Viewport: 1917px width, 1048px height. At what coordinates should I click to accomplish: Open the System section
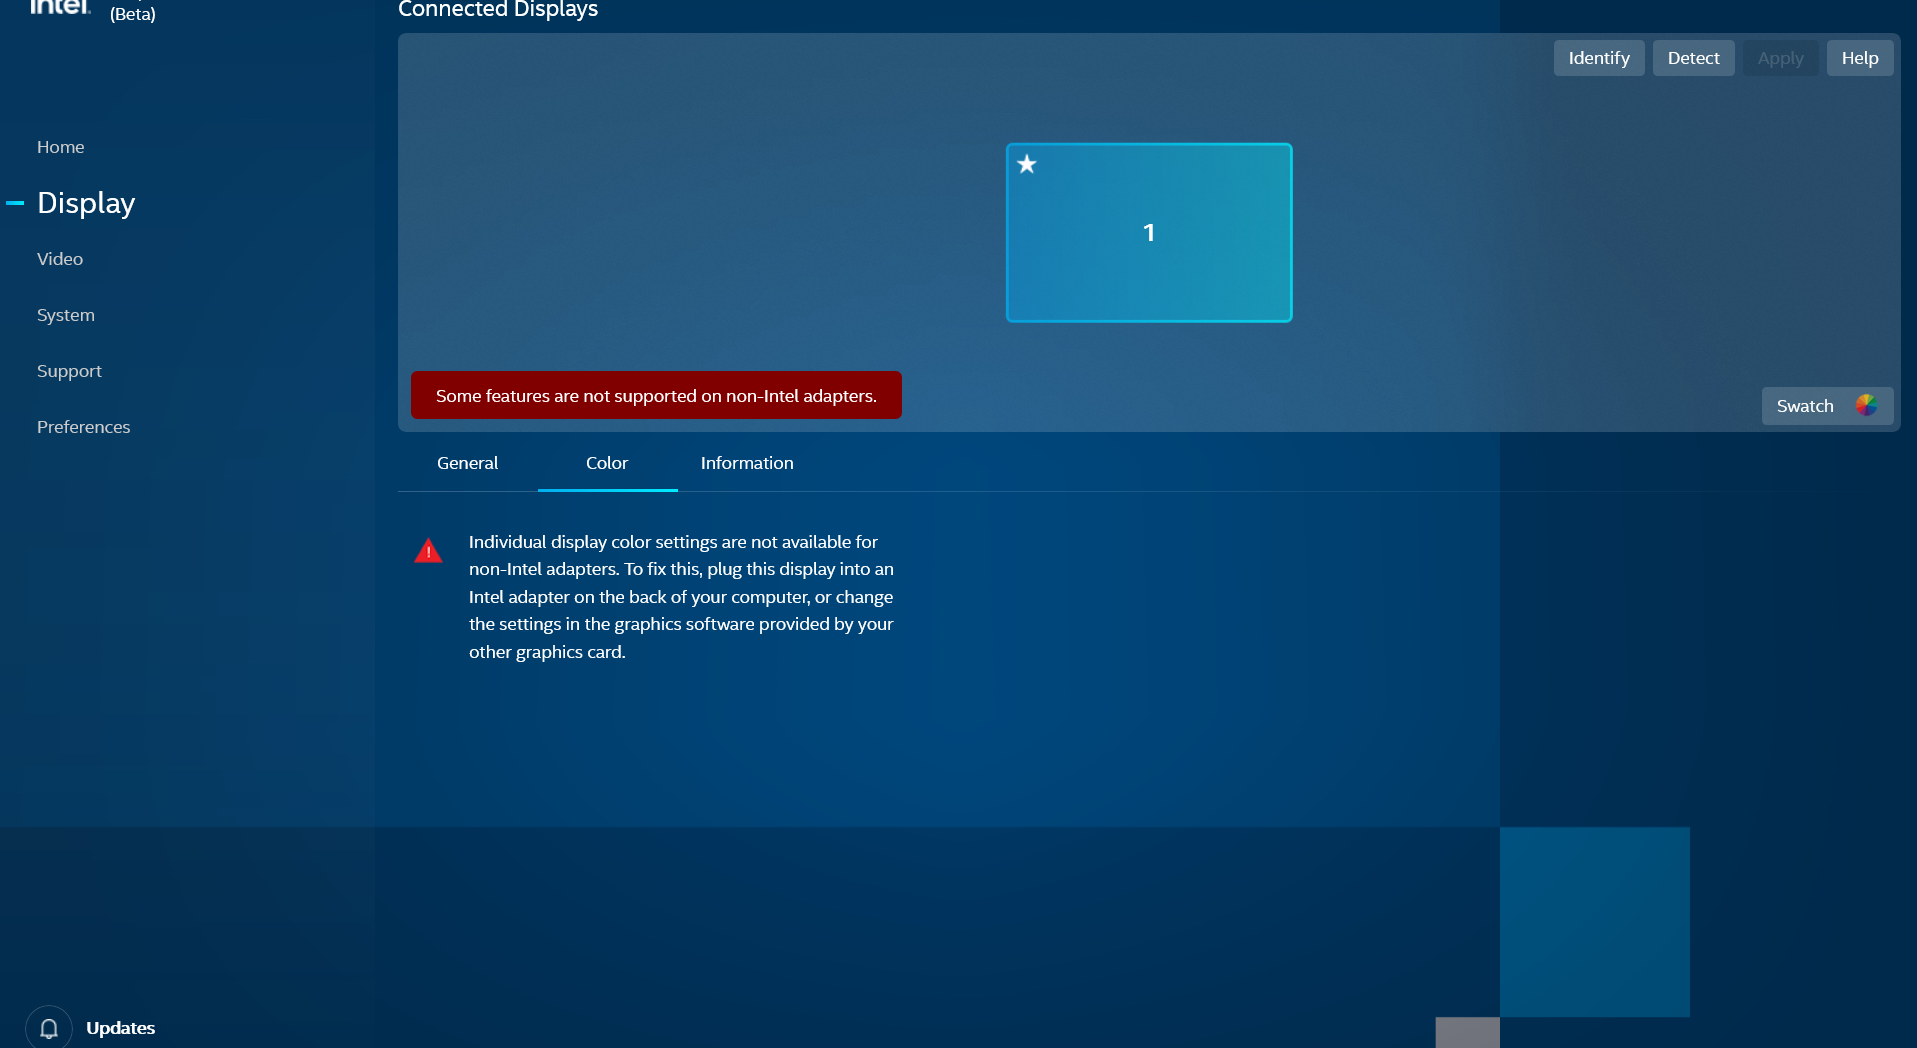click(66, 315)
